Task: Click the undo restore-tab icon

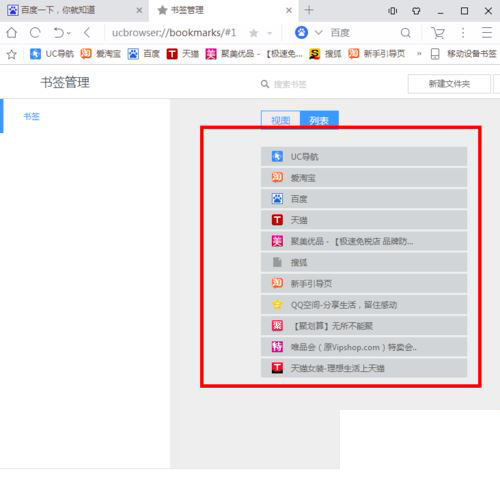Action: (x=59, y=33)
